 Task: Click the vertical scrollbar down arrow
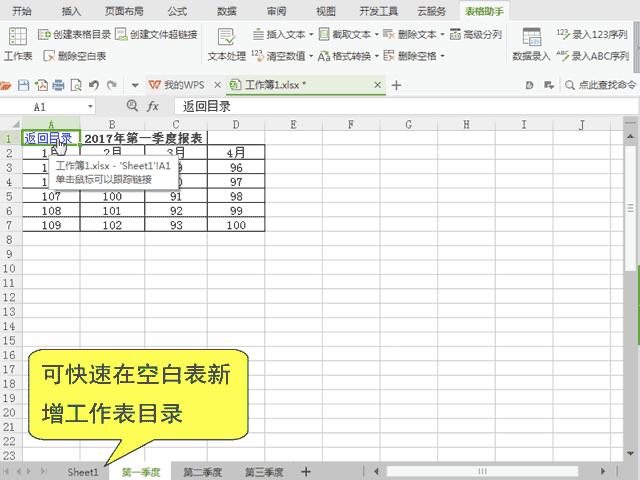(631, 453)
